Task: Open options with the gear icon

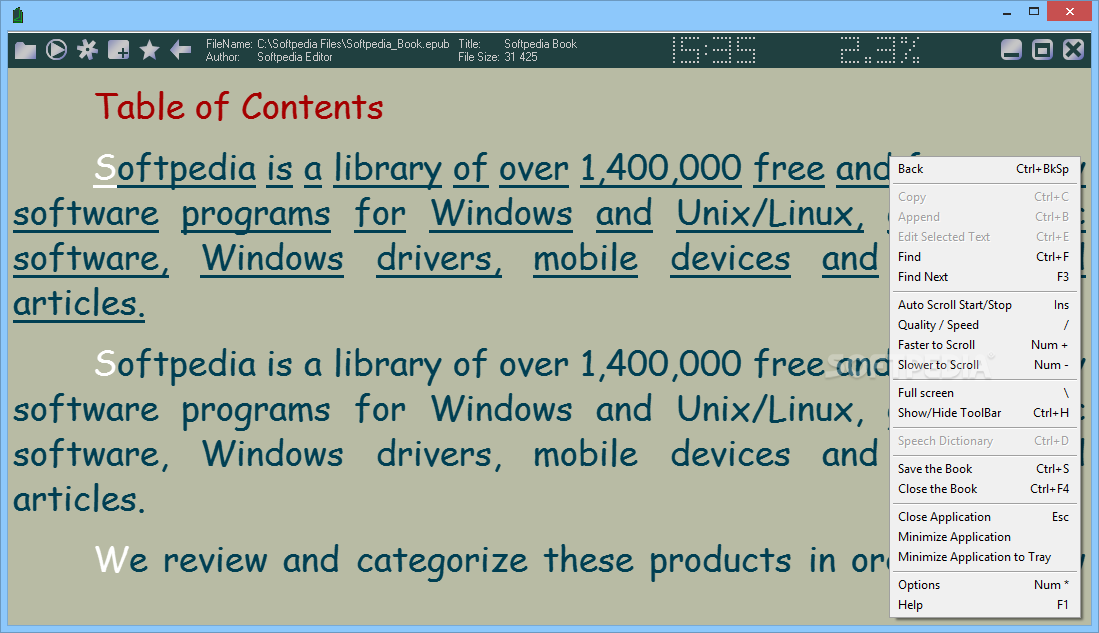Action: coord(87,50)
